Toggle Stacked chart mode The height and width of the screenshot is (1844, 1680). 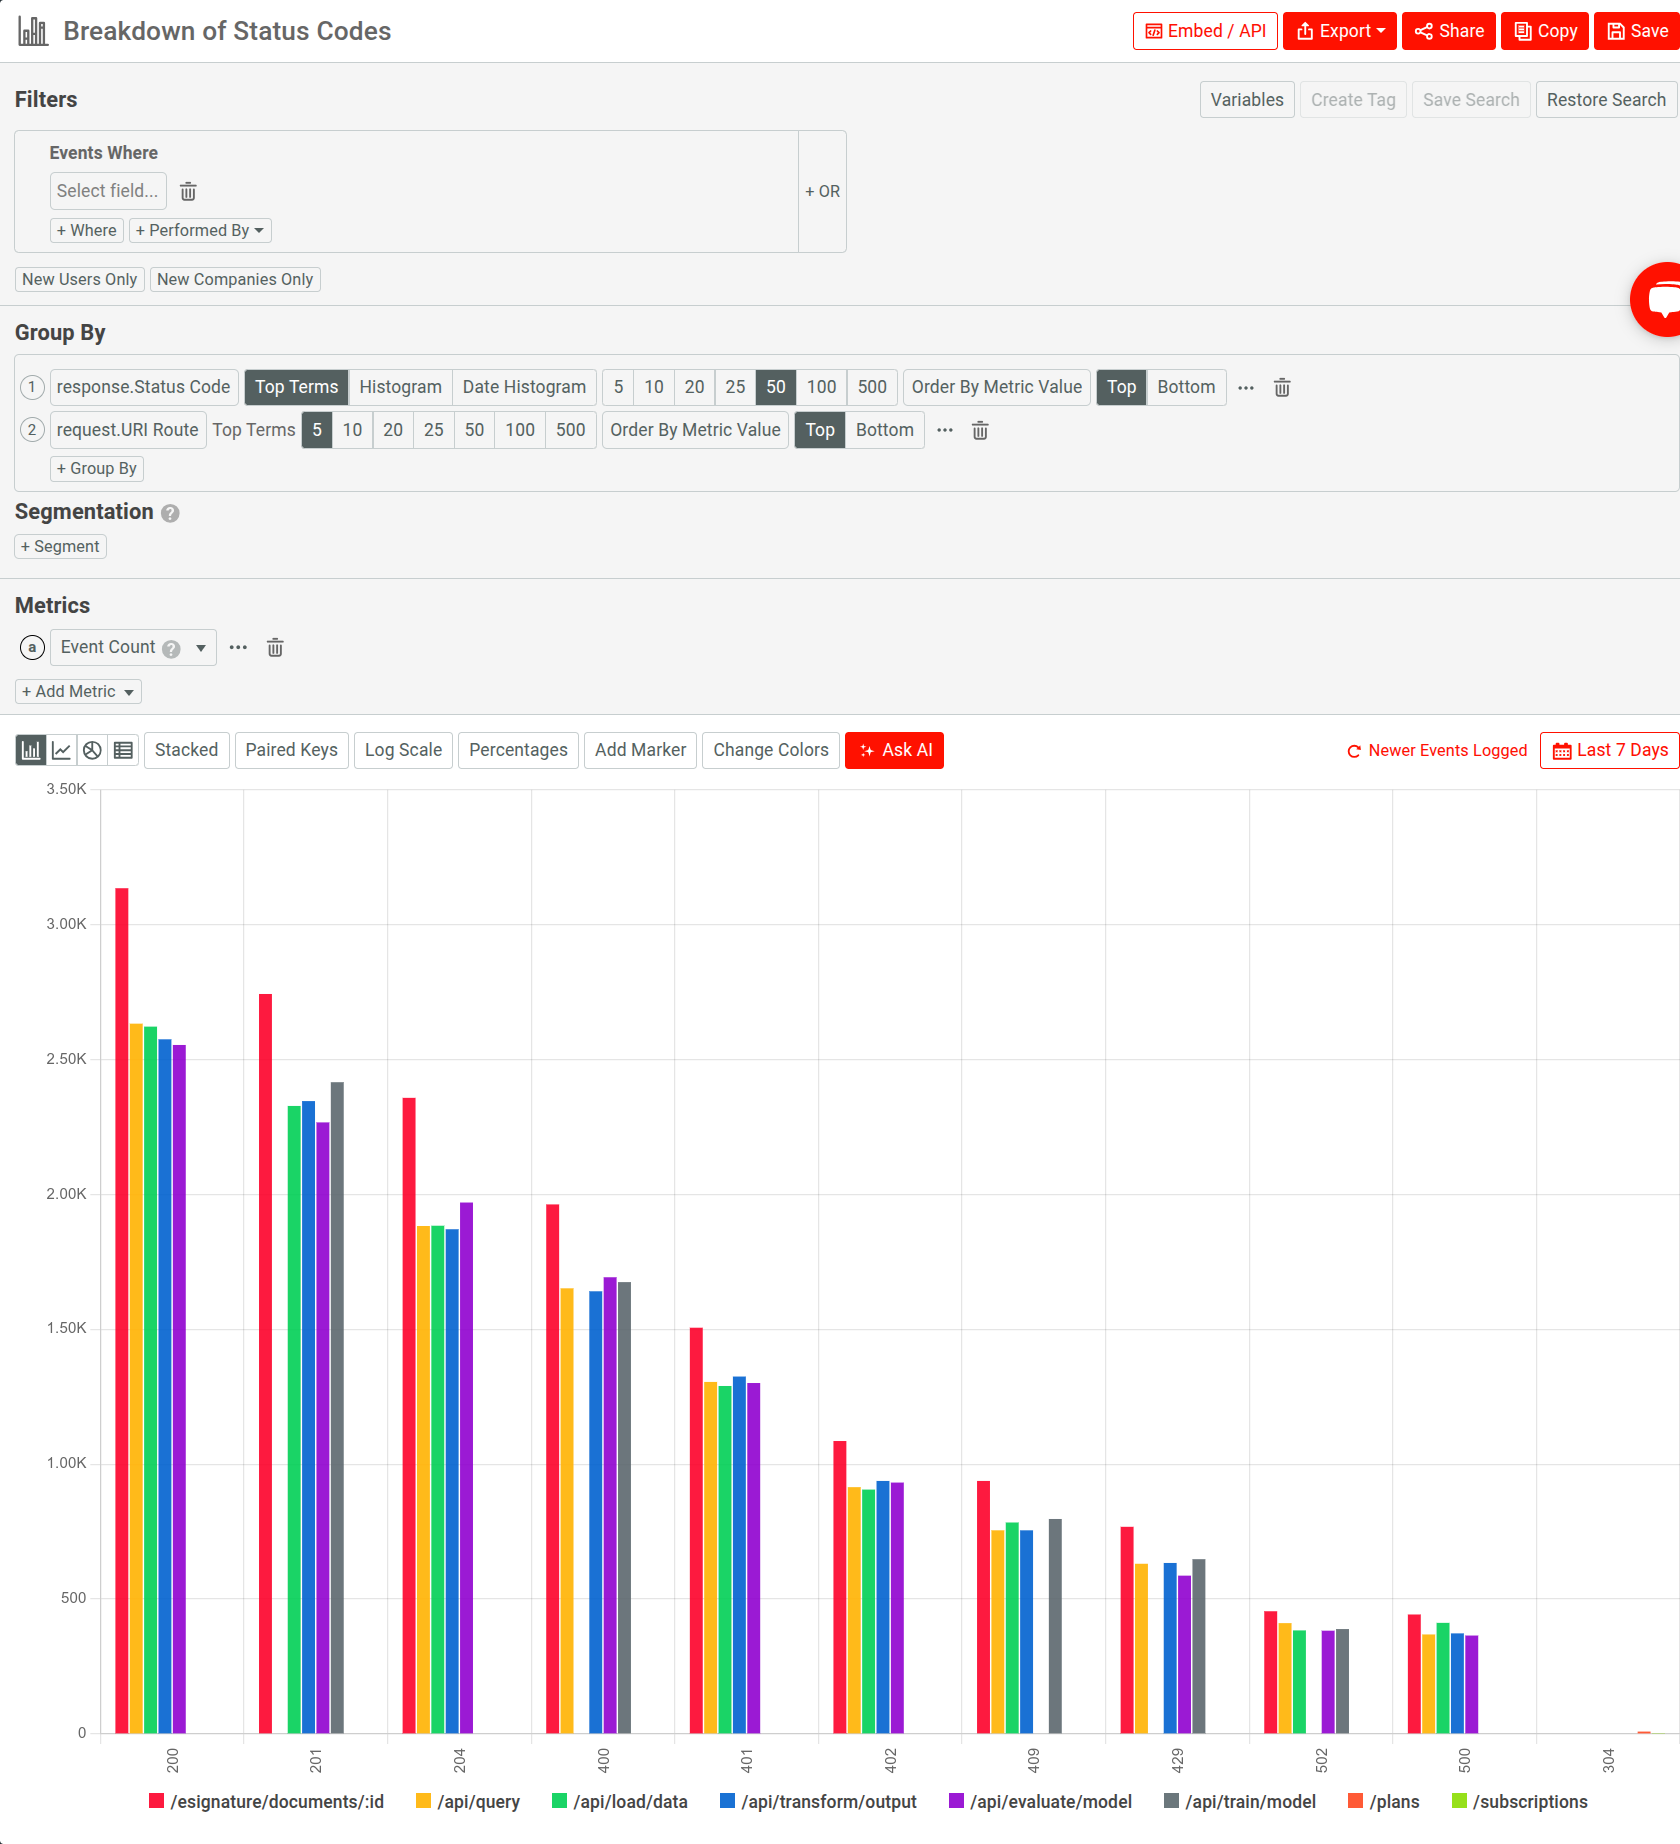(x=186, y=750)
